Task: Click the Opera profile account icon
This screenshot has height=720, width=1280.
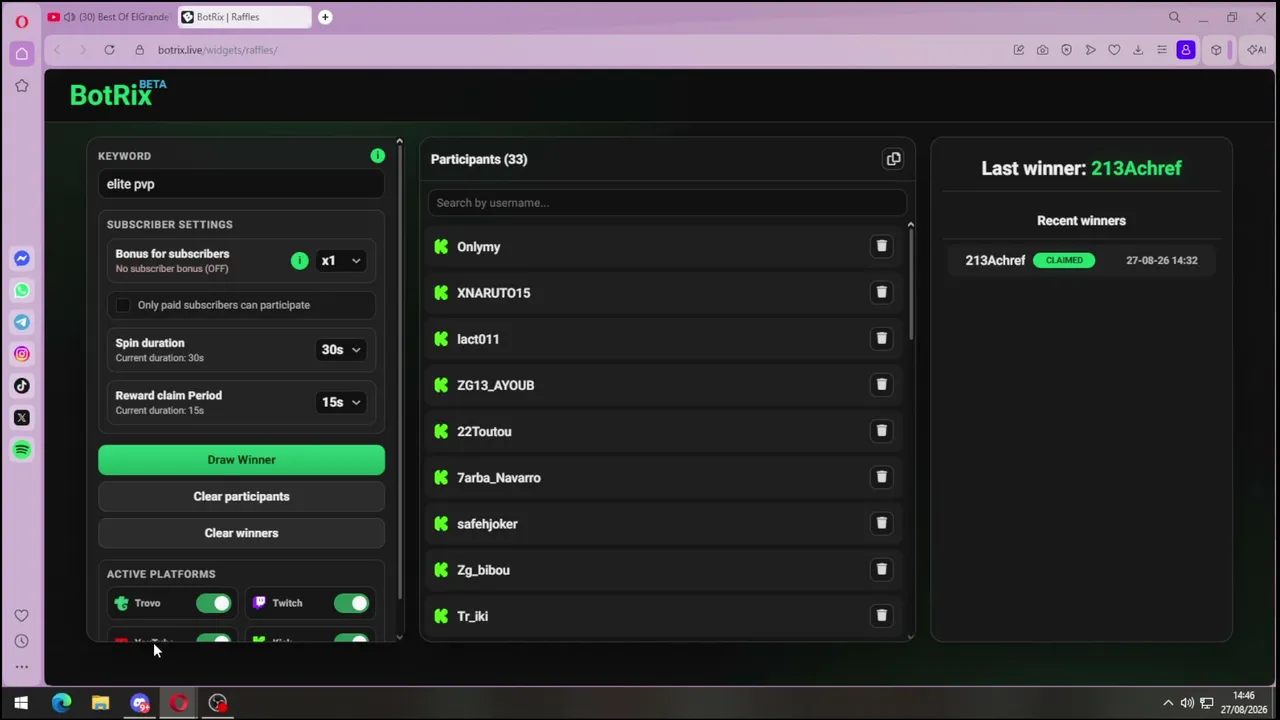Action: (1186, 50)
